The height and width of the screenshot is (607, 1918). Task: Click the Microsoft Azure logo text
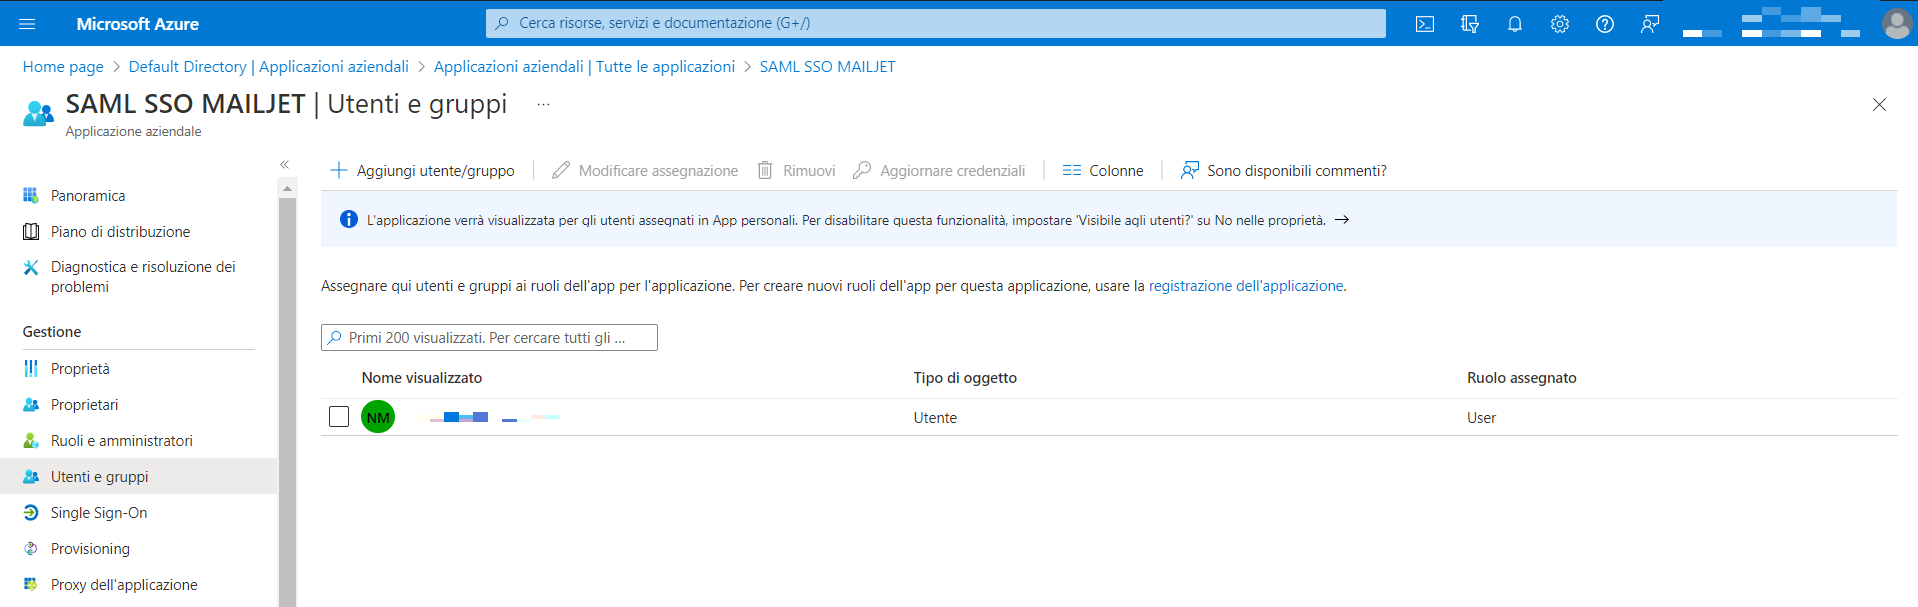click(138, 24)
